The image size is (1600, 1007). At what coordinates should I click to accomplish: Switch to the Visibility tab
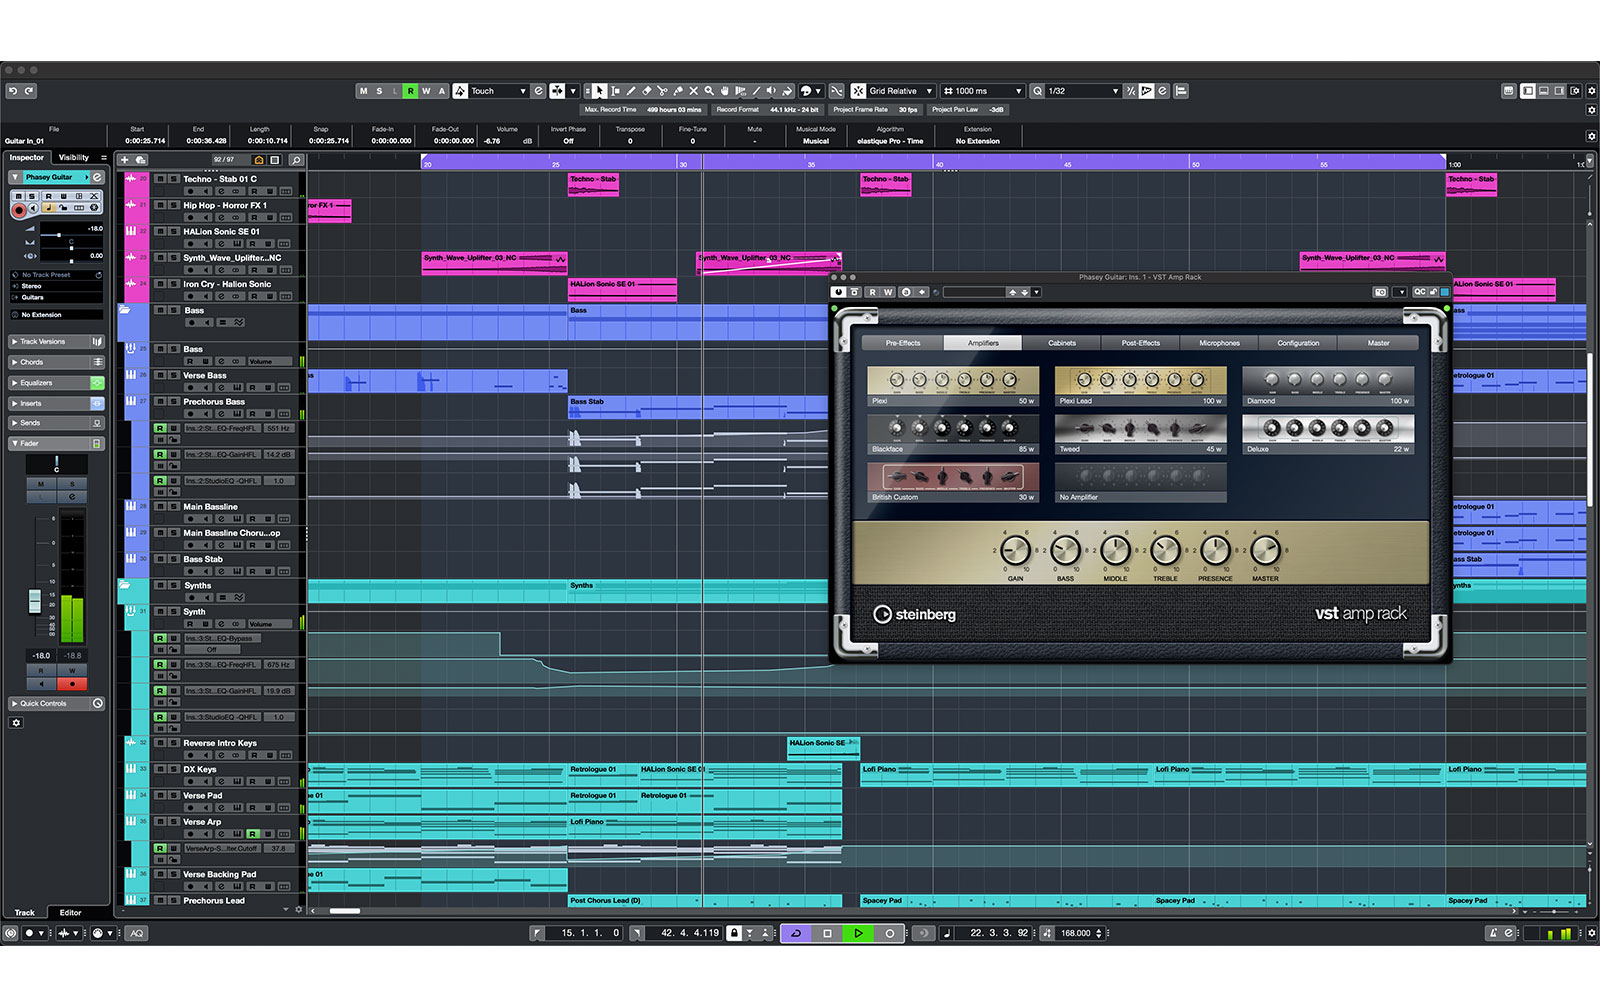73,158
